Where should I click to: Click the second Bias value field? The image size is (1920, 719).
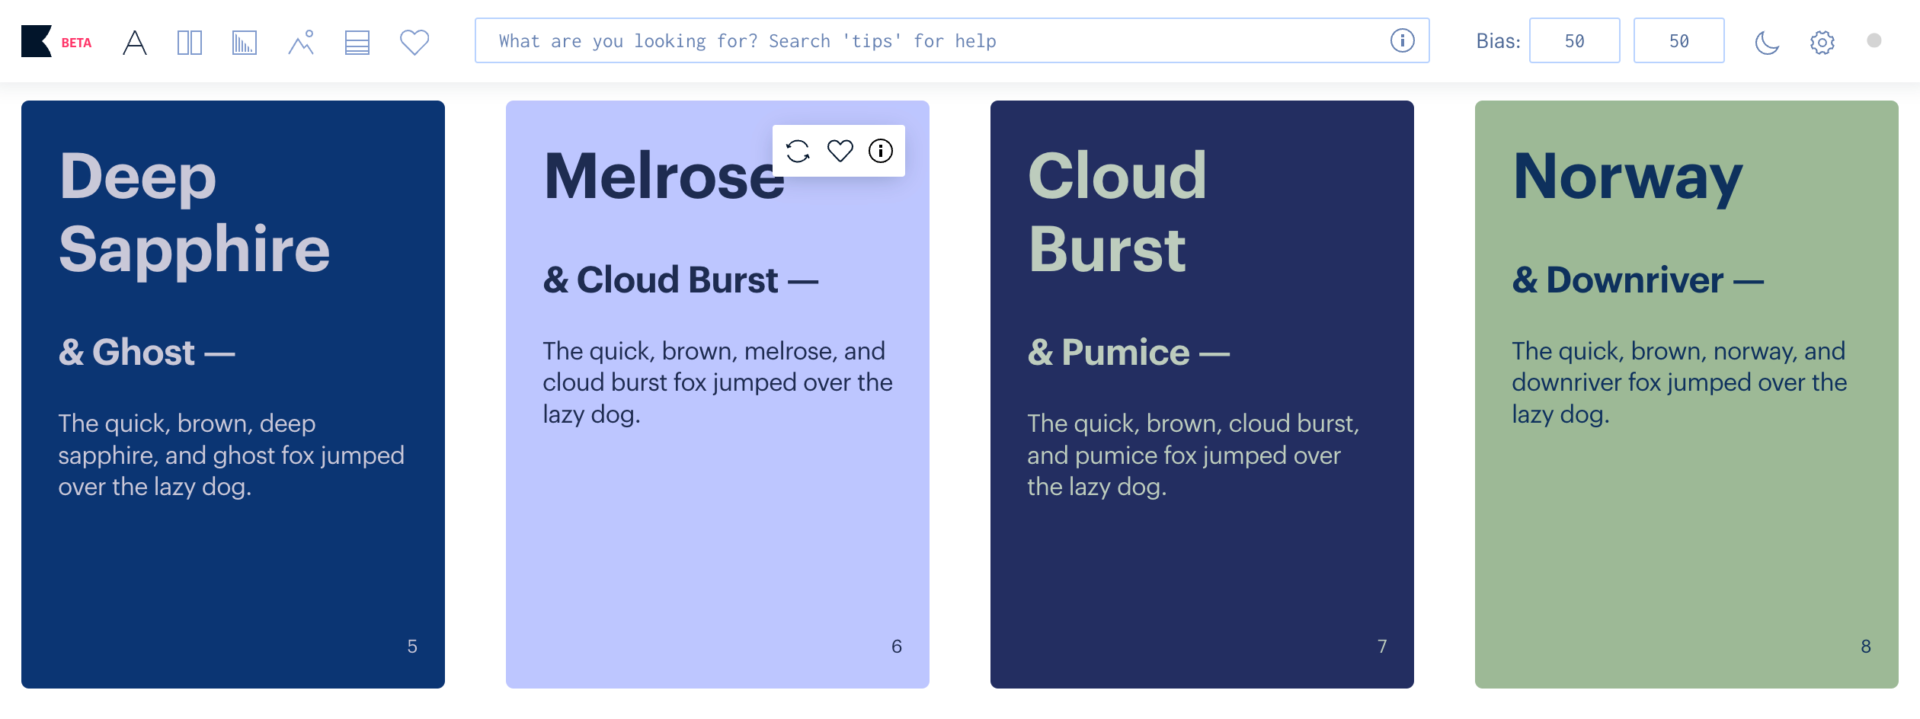pyautogui.click(x=1678, y=41)
